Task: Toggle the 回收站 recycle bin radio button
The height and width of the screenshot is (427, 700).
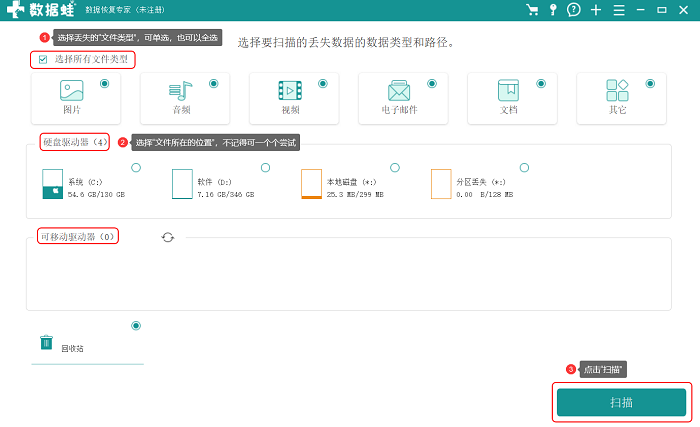Action: click(x=136, y=326)
